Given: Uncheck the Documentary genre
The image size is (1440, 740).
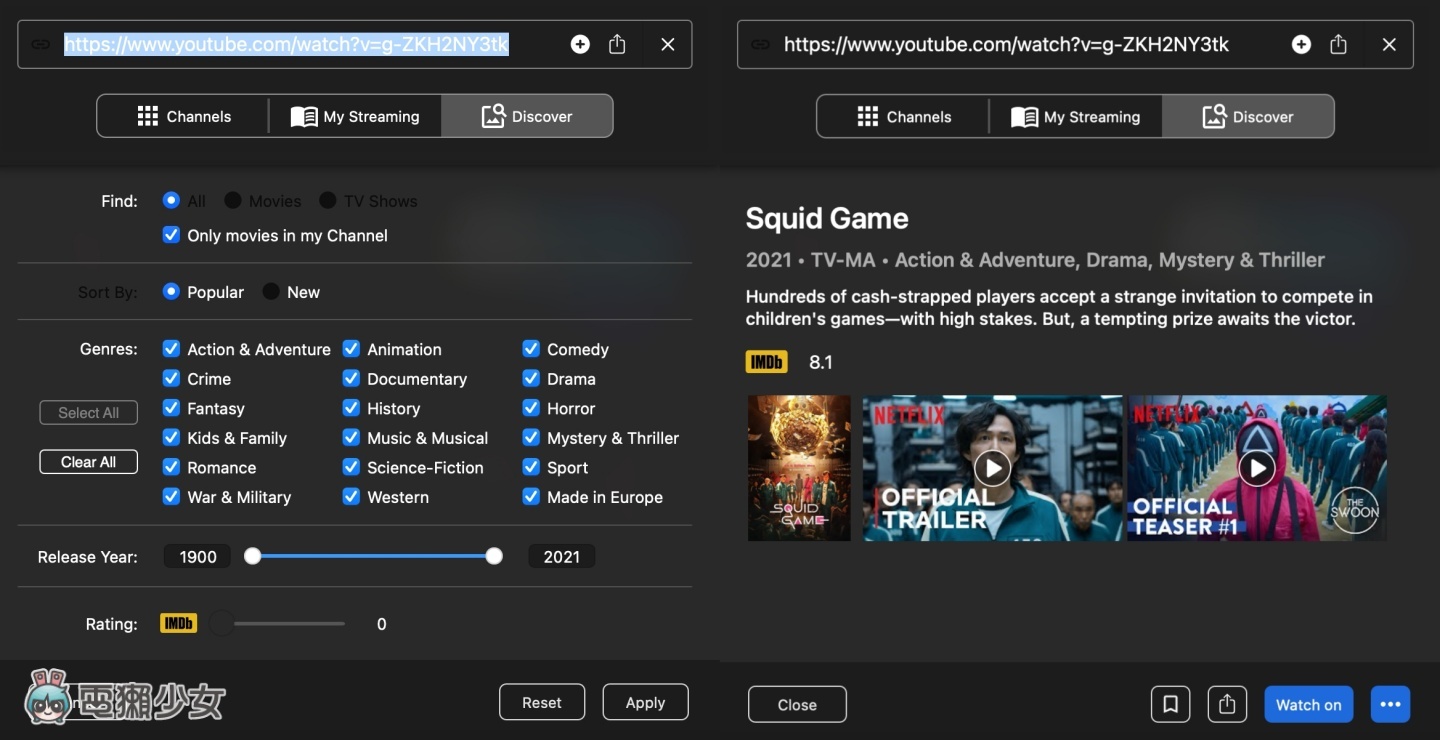Looking at the screenshot, I should click(351, 379).
